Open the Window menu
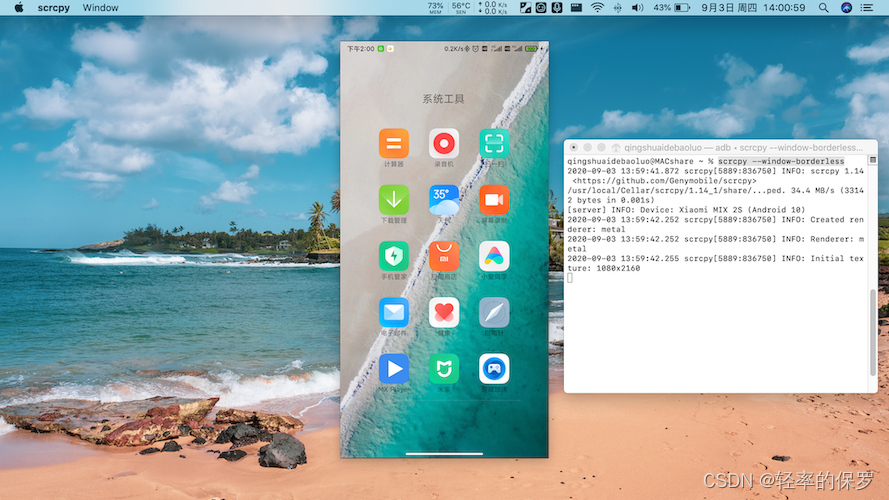The image size is (889, 500). (x=100, y=8)
